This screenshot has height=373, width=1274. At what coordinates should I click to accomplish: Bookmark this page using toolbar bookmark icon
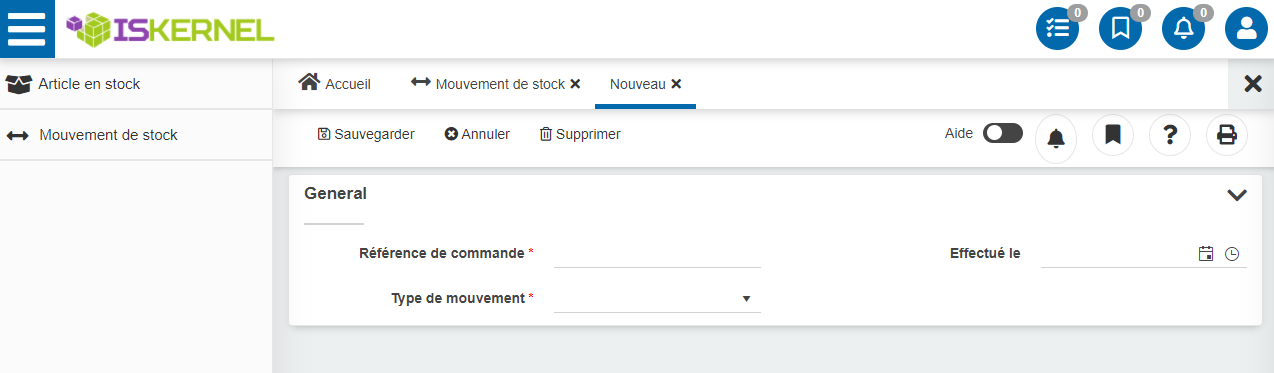pos(1113,134)
